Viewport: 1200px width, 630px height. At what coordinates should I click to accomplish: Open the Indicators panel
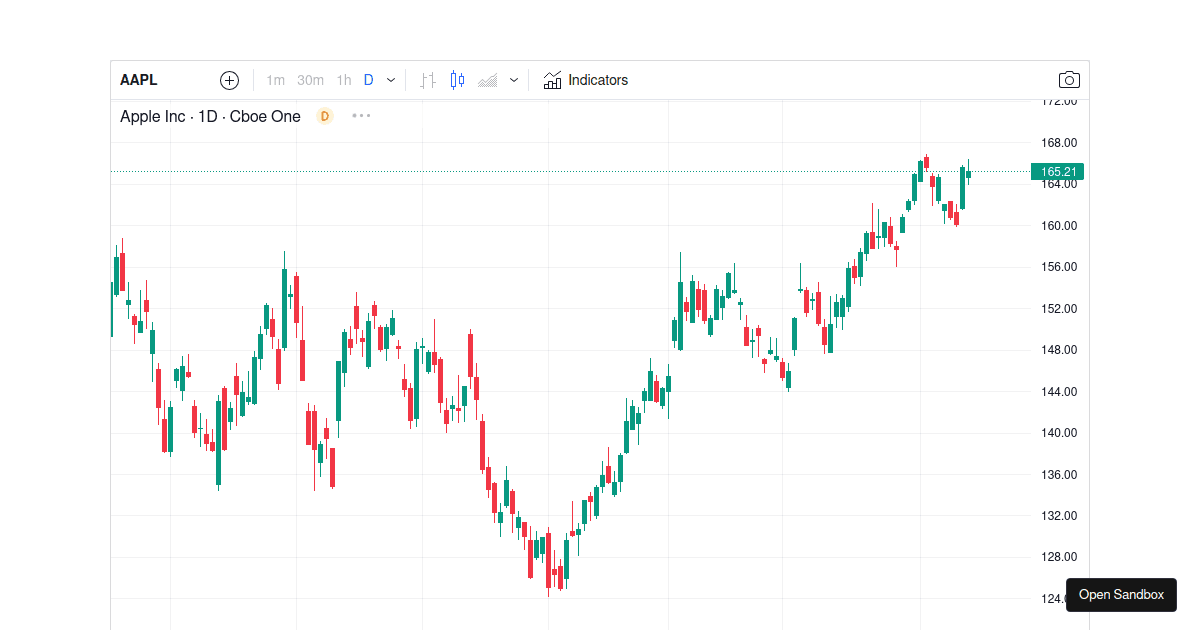tap(597, 80)
